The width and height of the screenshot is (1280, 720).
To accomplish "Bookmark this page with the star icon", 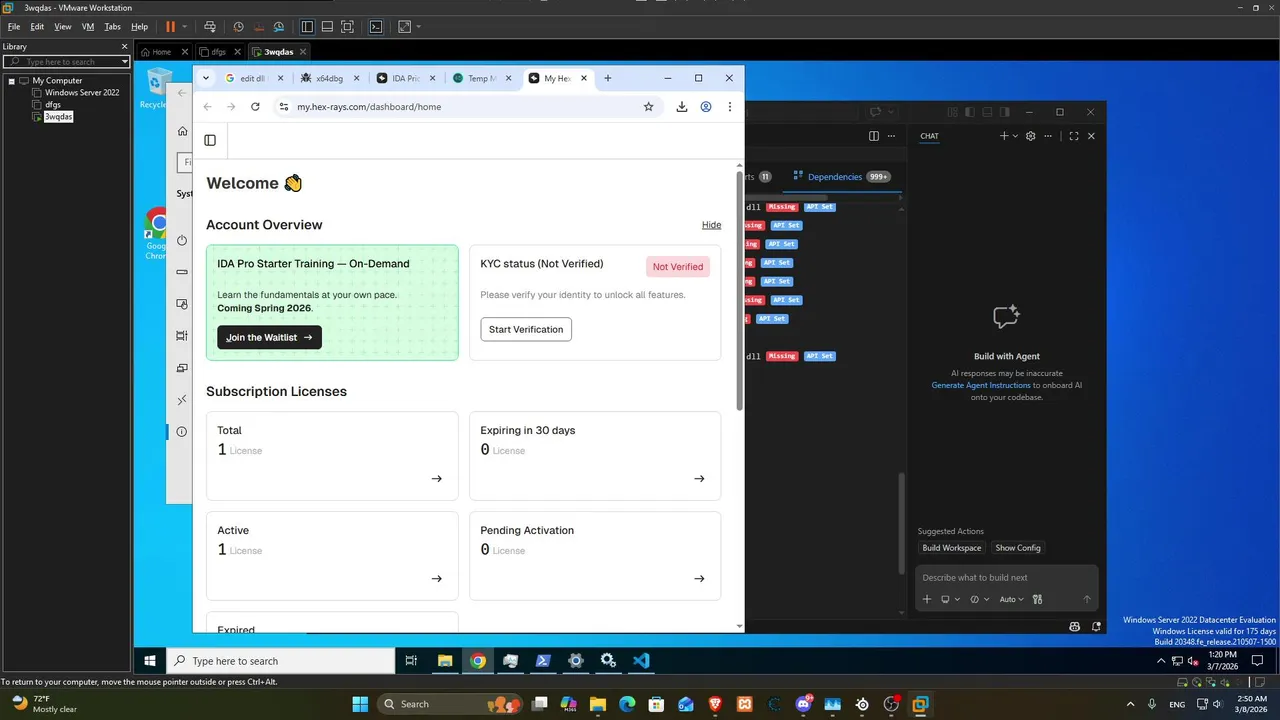I will (648, 107).
